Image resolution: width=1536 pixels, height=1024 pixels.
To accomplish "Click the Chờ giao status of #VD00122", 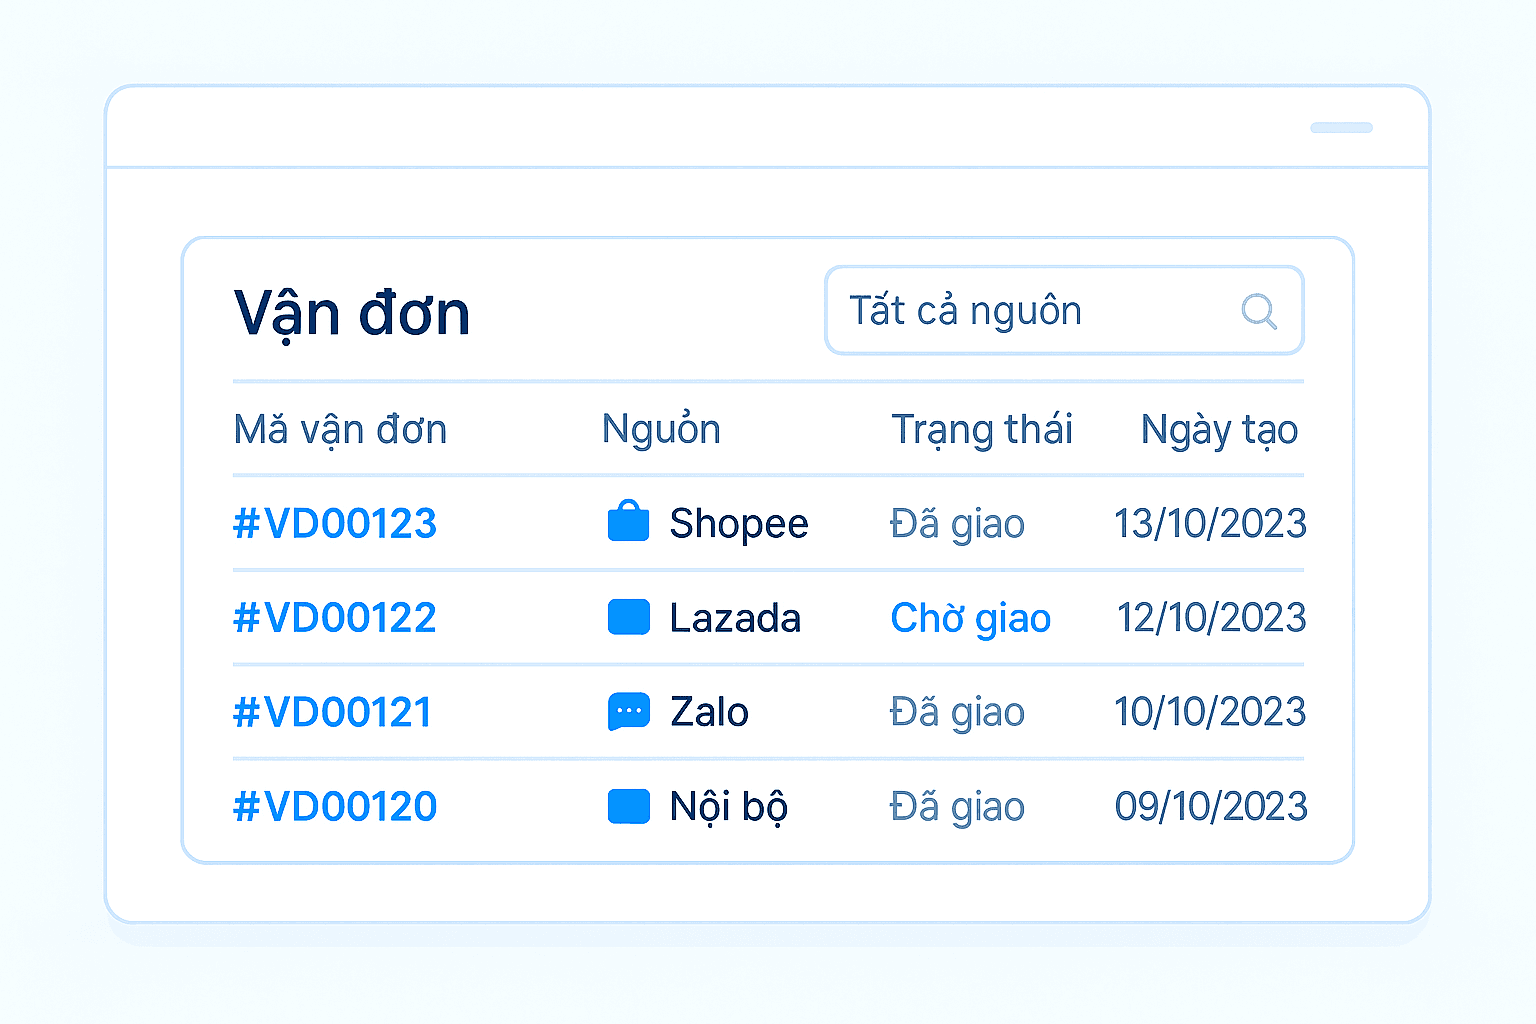I will (970, 617).
